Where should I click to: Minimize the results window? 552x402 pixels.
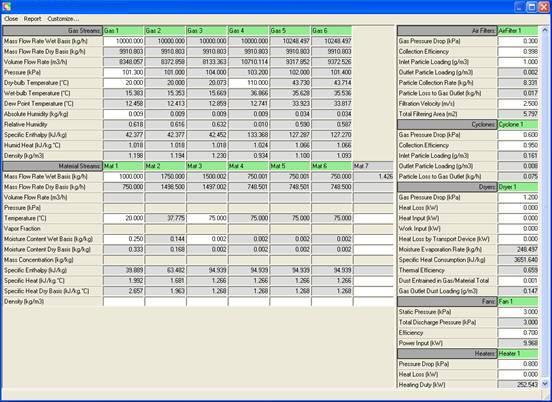coord(519,7)
